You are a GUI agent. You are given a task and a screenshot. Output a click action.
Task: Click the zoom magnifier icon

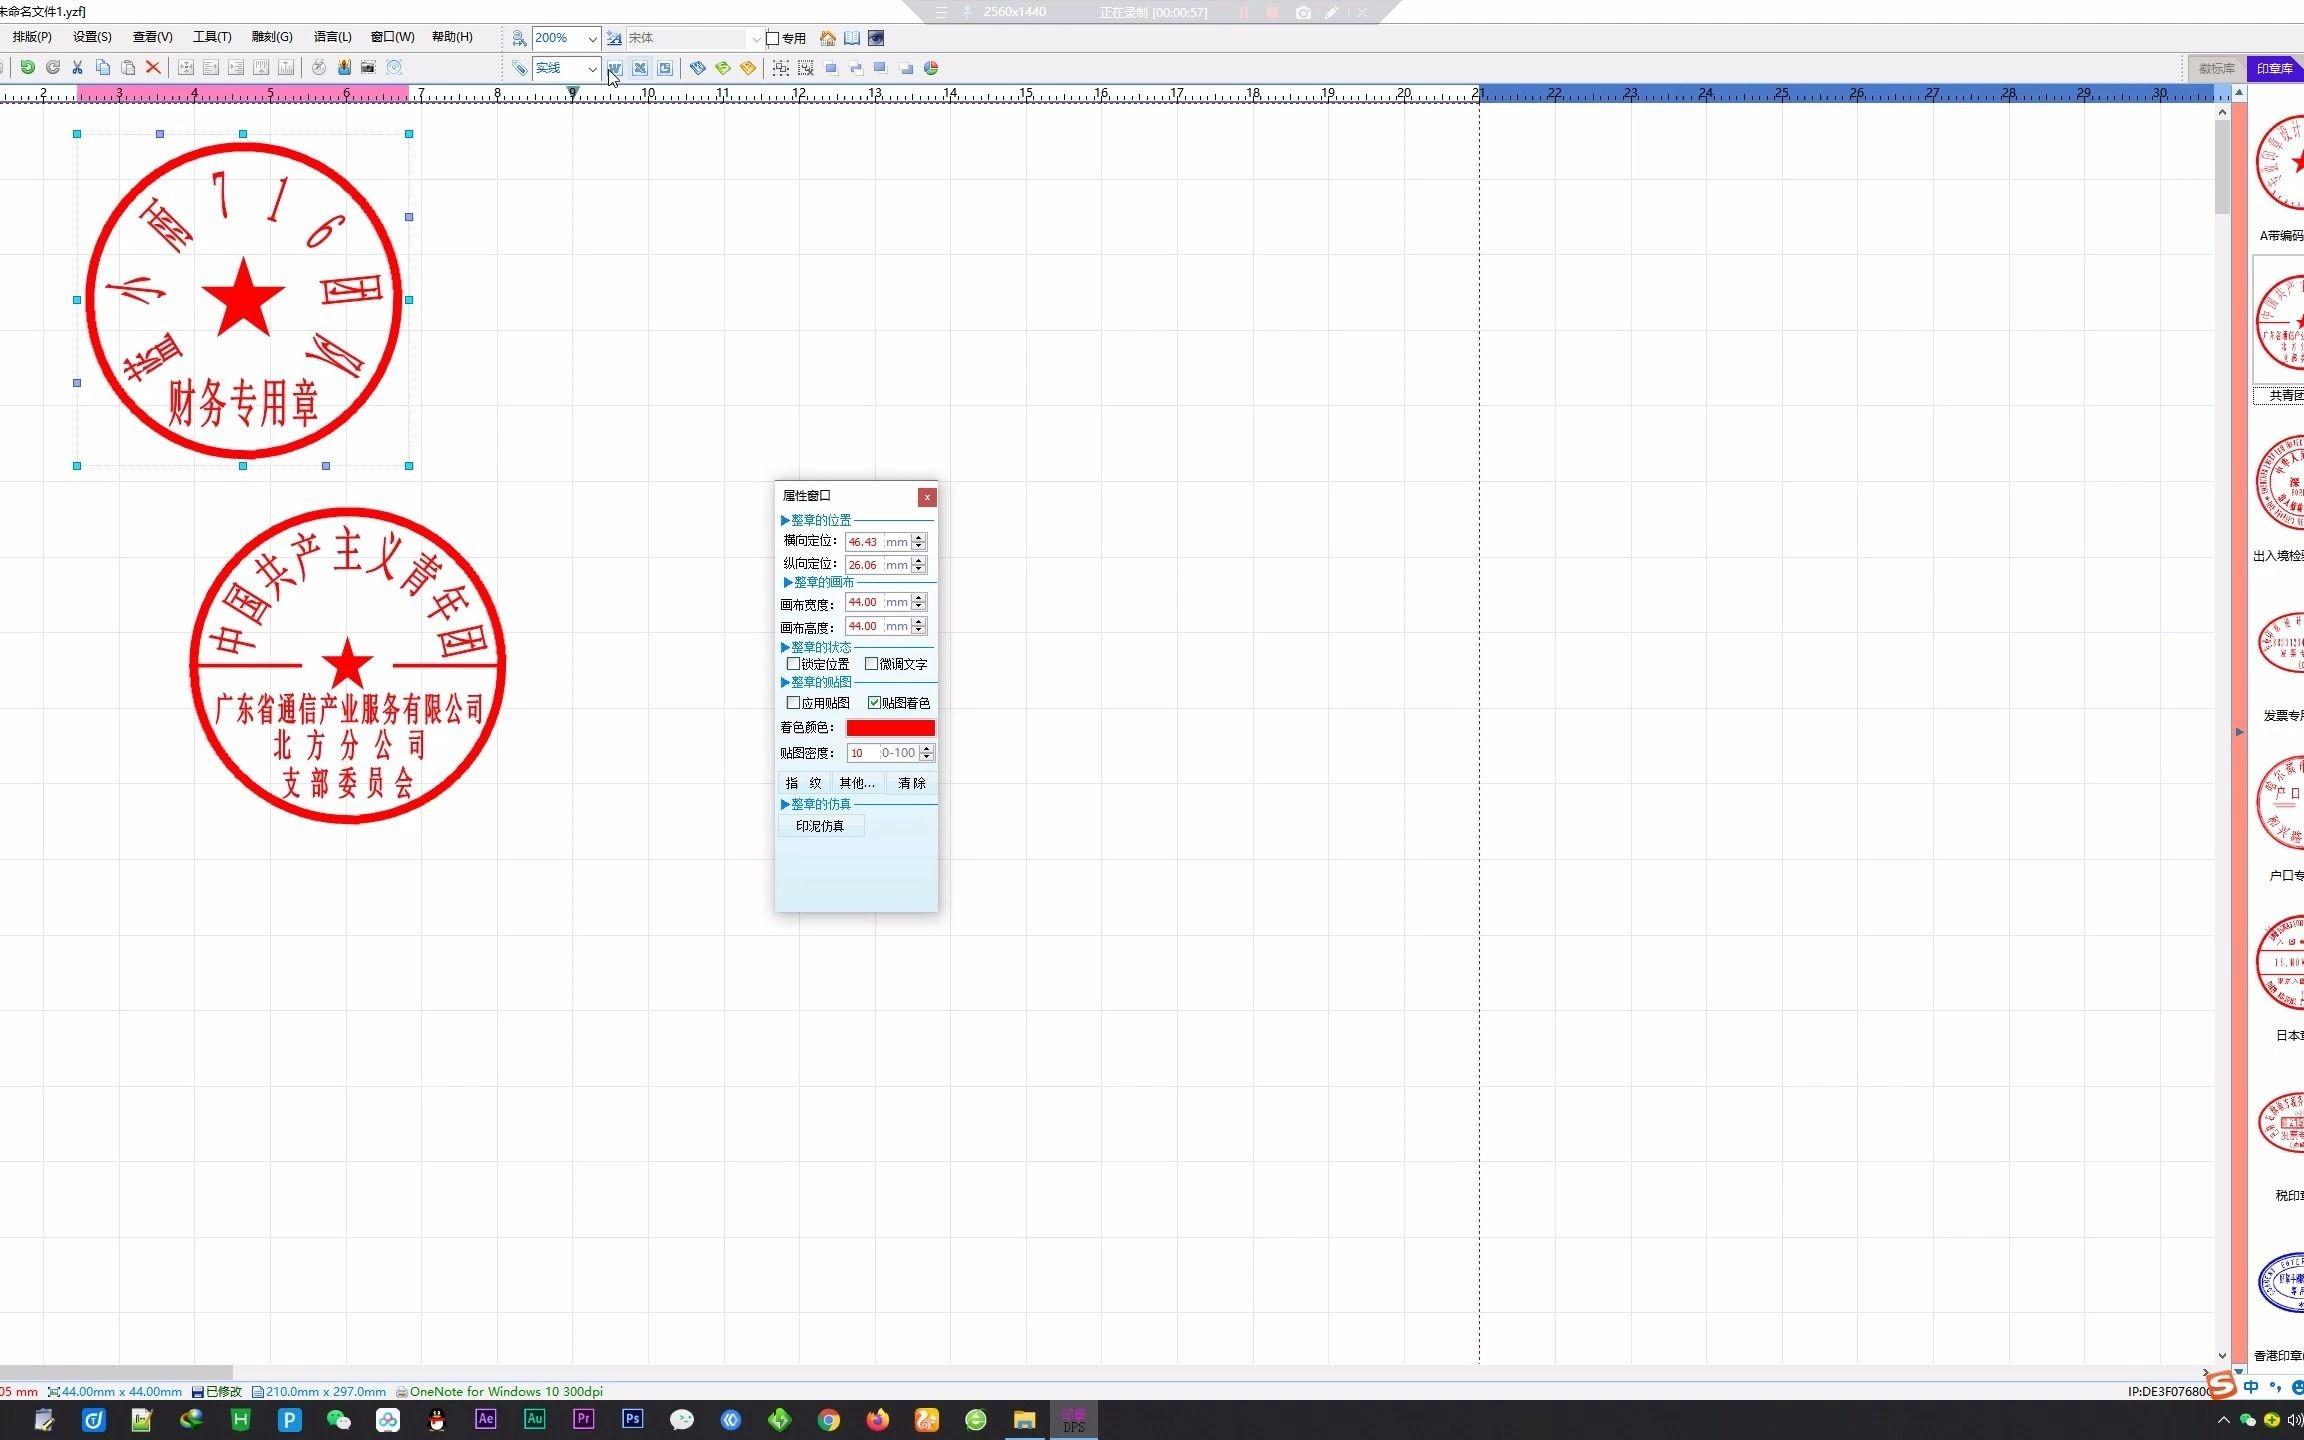point(519,38)
